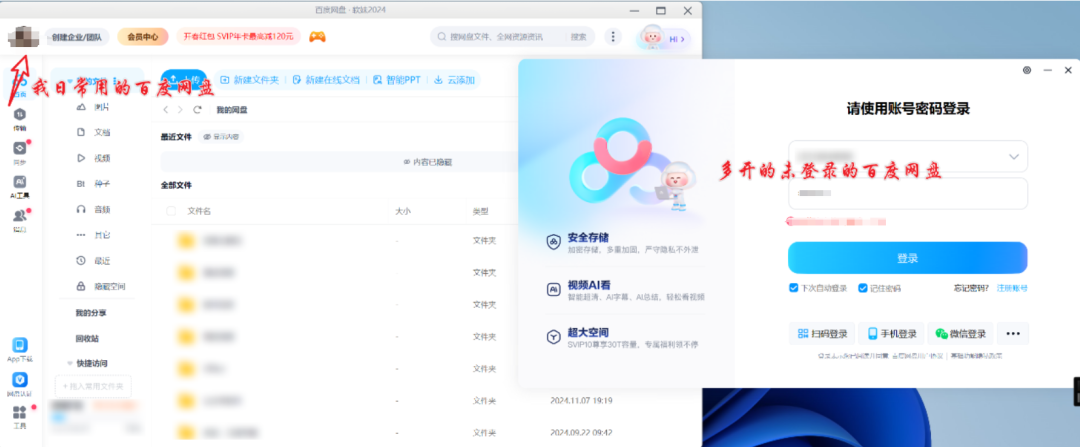Open 我的分享 my shares
The height and width of the screenshot is (447, 1080).
click(91, 313)
